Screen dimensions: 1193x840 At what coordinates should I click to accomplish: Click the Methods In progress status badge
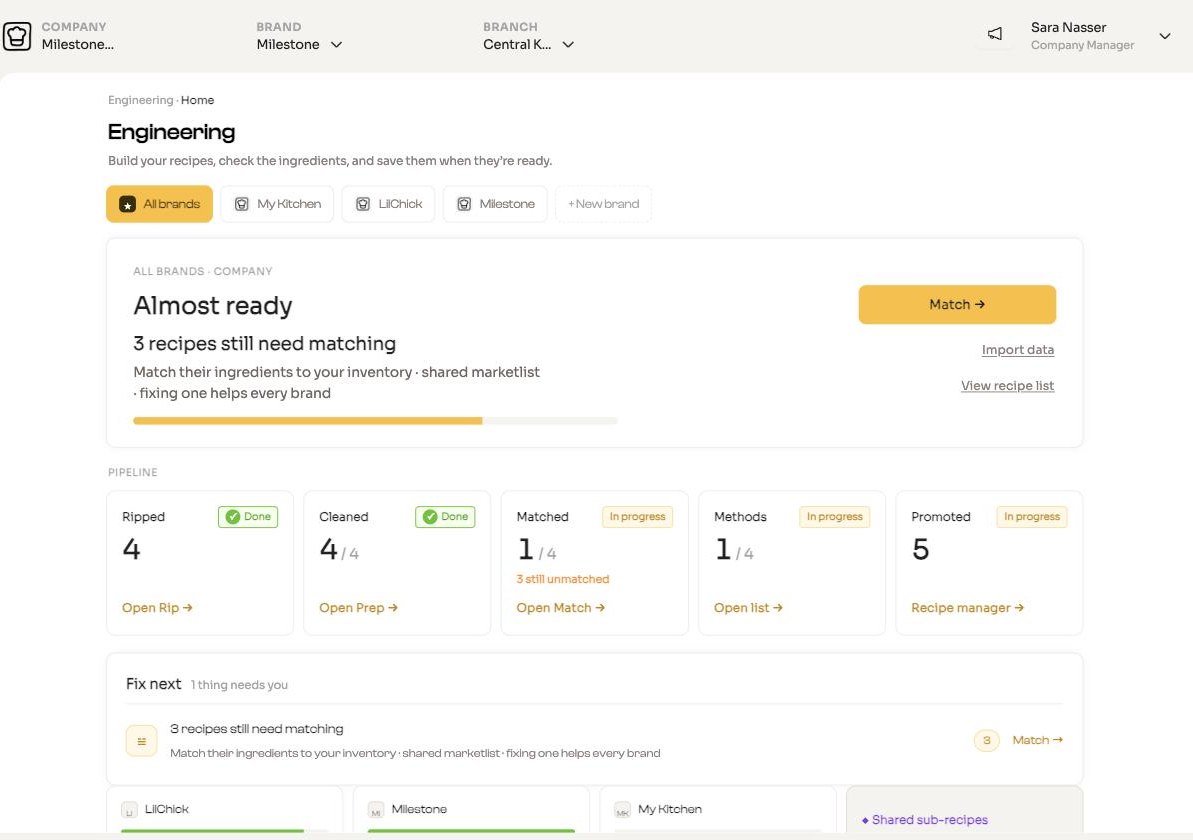835,517
